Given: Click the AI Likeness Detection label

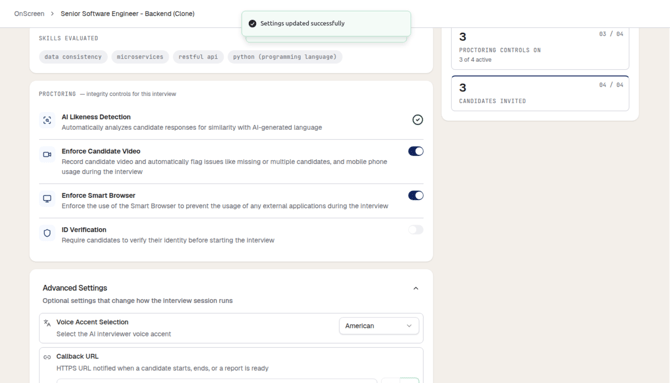Looking at the screenshot, I should click(96, 117).
